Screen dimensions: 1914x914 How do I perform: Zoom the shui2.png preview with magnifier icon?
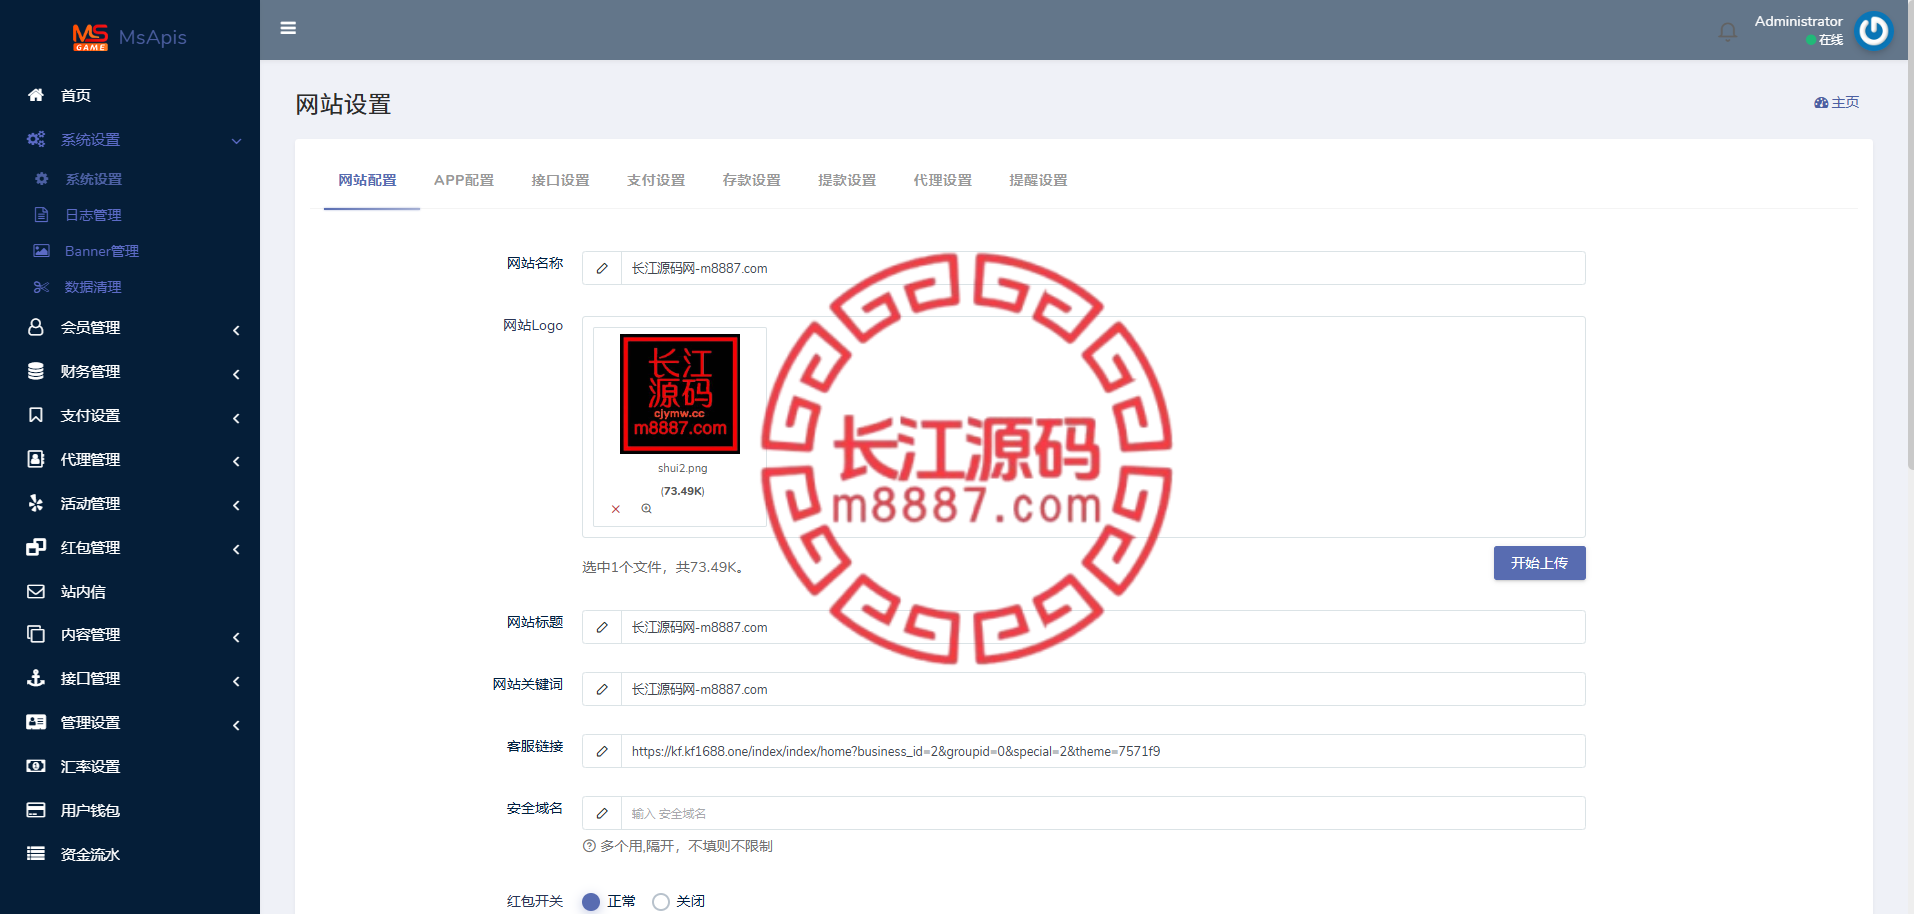[647, 509]
